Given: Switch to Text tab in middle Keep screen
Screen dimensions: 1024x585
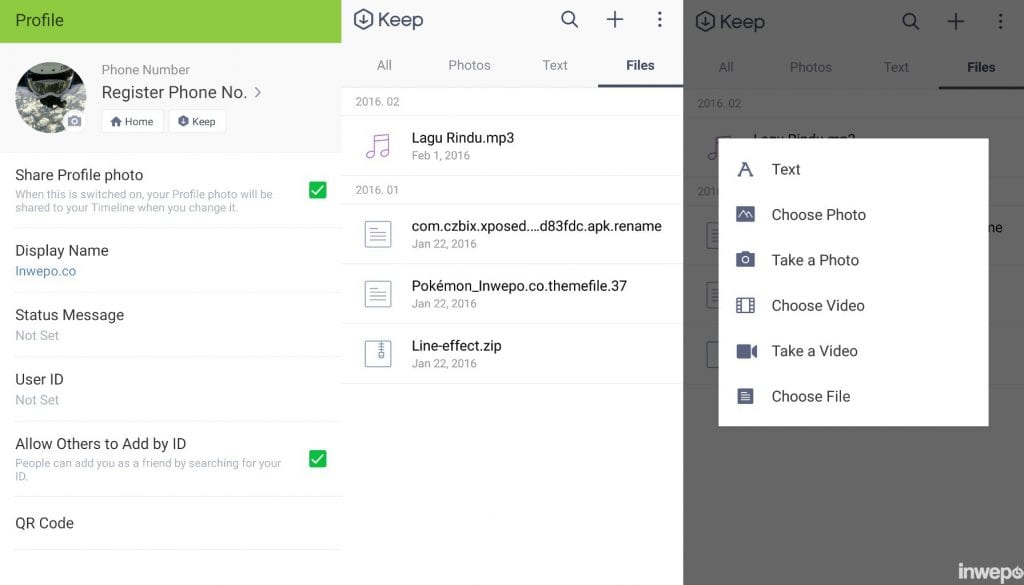Looking at the screenshot, I should 554,65.
